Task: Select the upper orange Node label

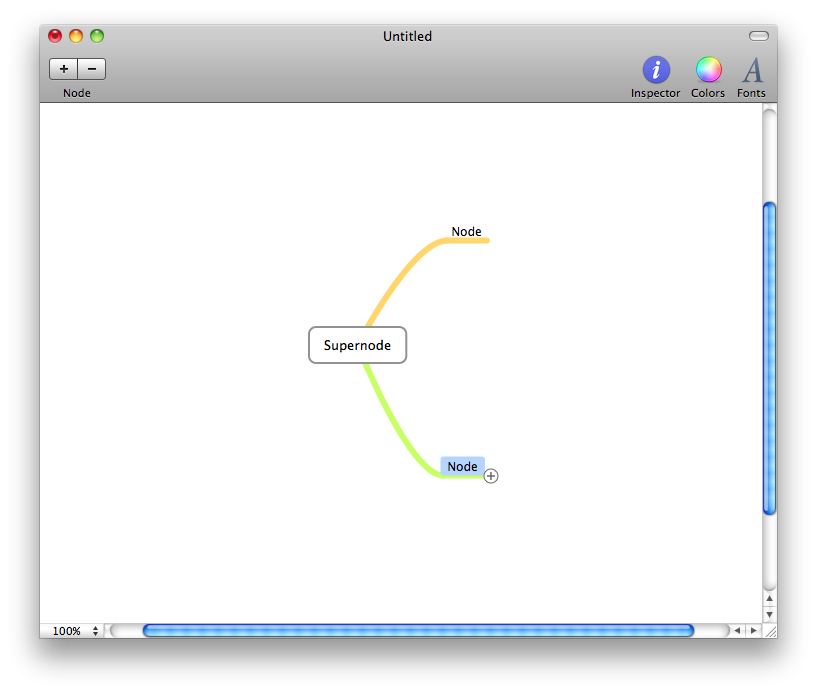Action: [466, 231]
